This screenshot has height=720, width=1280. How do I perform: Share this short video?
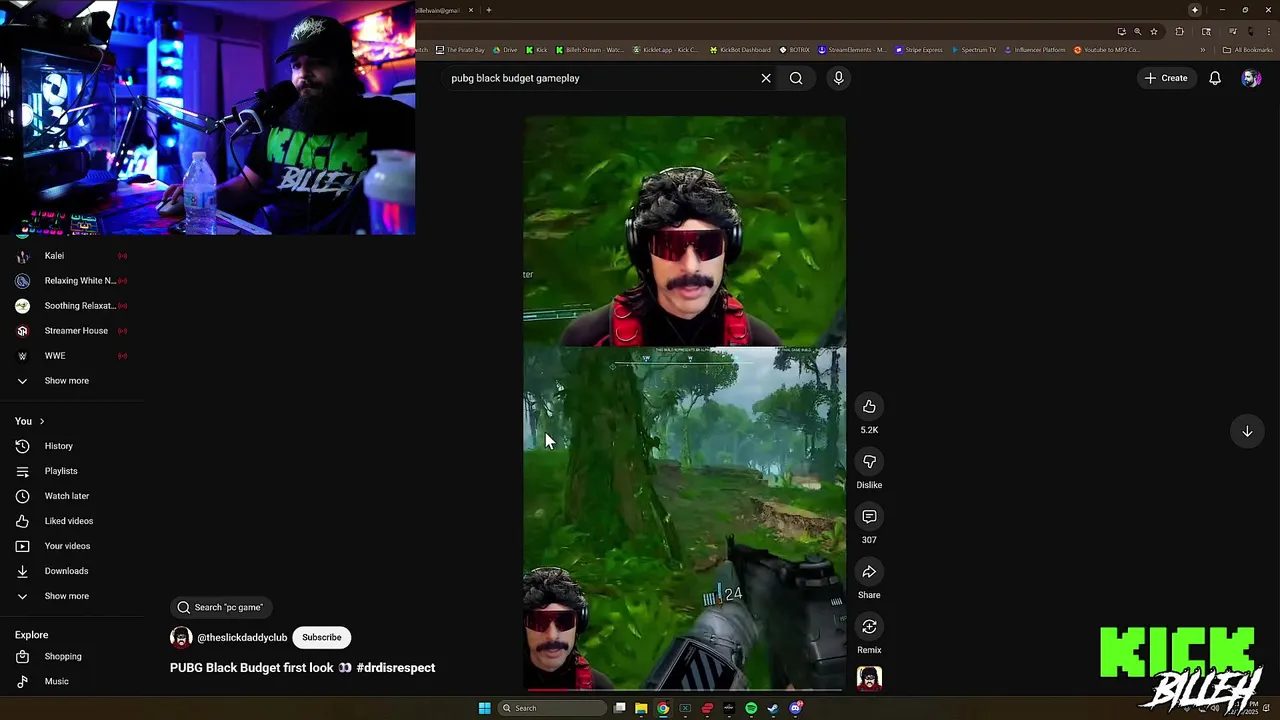869,571
